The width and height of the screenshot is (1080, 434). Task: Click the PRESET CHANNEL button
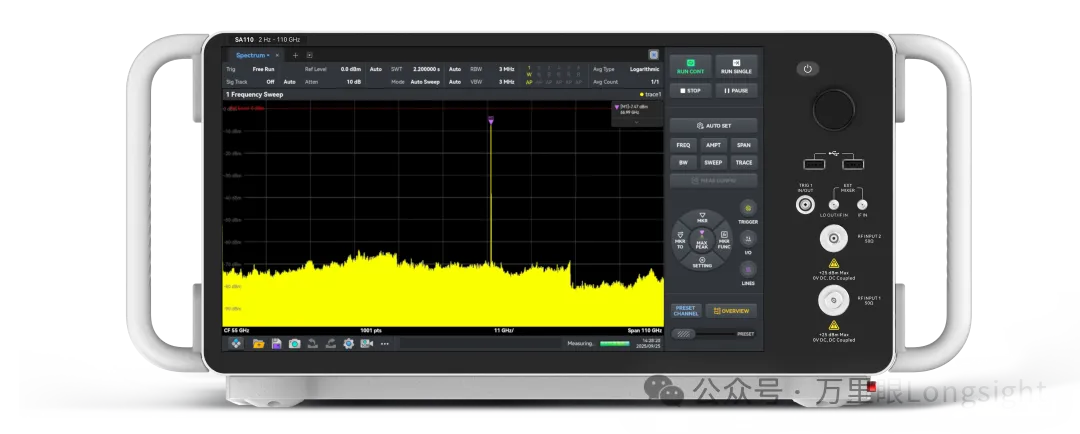686,311
